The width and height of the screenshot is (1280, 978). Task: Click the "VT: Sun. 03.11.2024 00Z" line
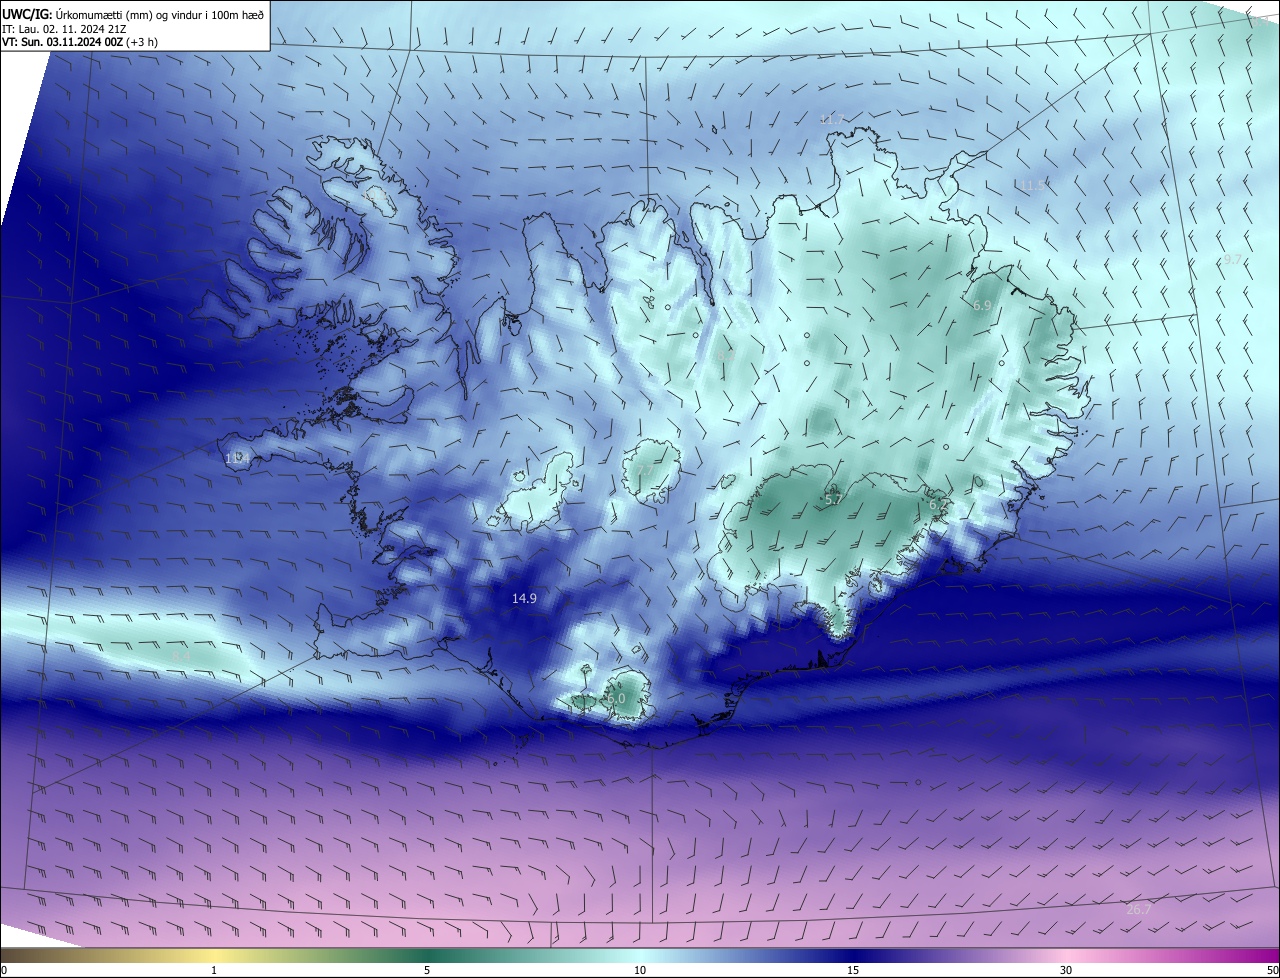pos(62,42)
